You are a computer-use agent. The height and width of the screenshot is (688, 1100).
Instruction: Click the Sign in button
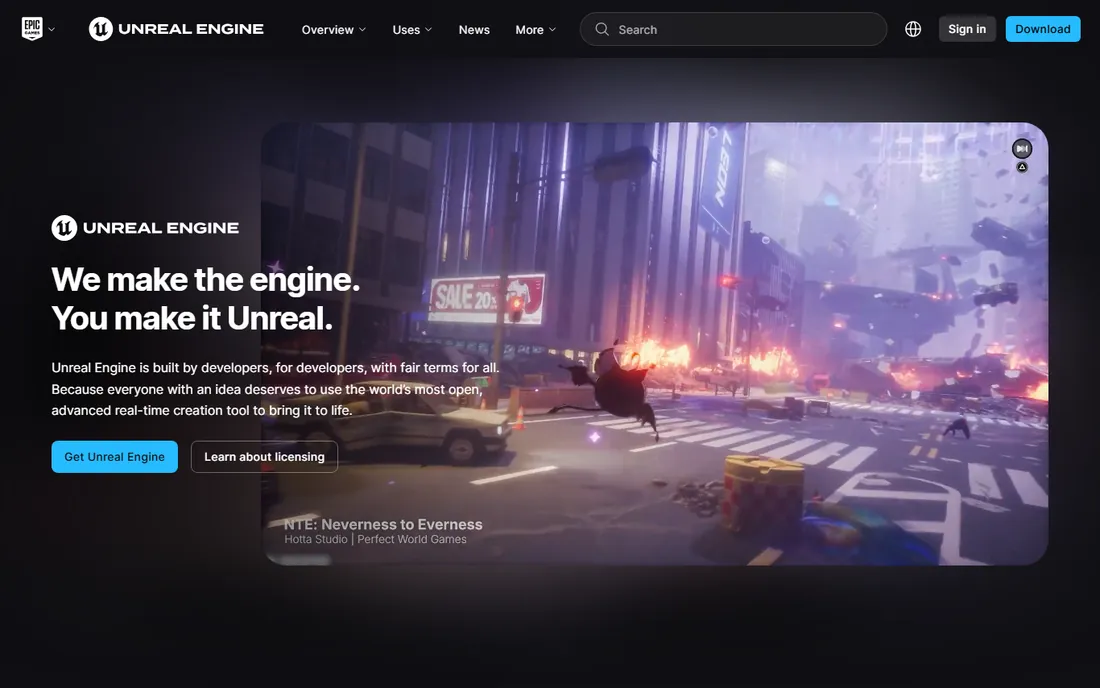[x=967, y=29]
